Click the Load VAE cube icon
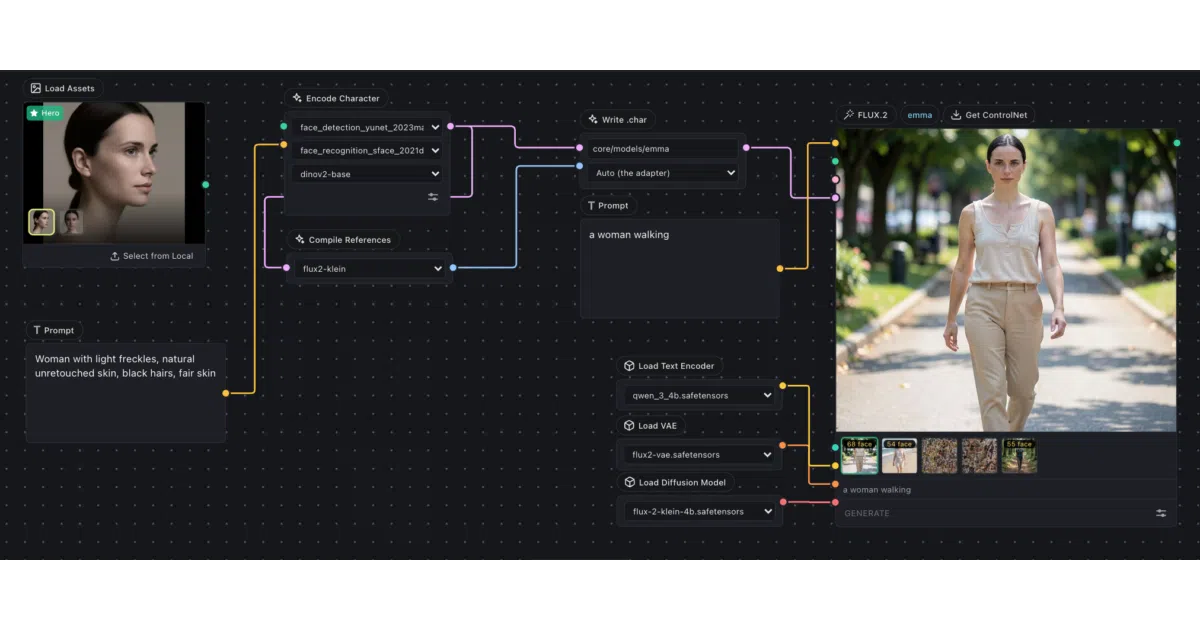This screenshot has height=630, width=1200. click(x=629, y=426)
